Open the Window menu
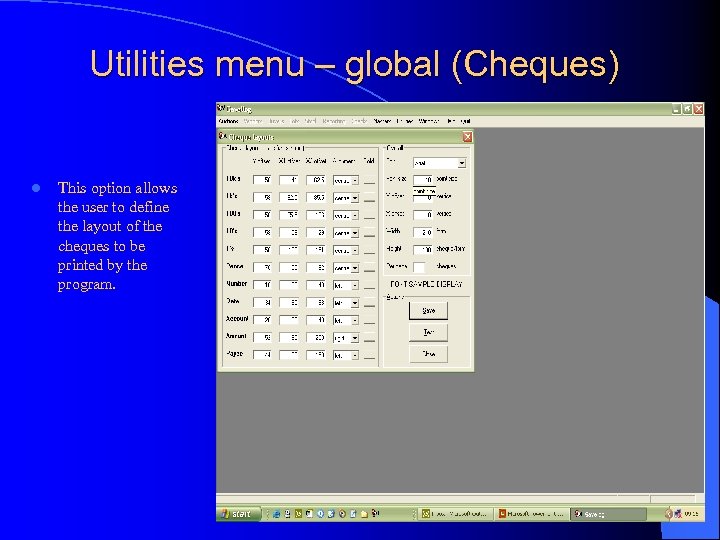 pyautogui.click(x=428, y=121)
